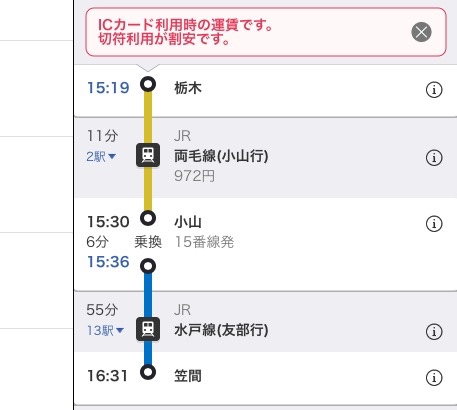The image size is (457, 410).
Task: Select 小山 transfer station name
Action: pyautogui.click(x=188, y=222)
